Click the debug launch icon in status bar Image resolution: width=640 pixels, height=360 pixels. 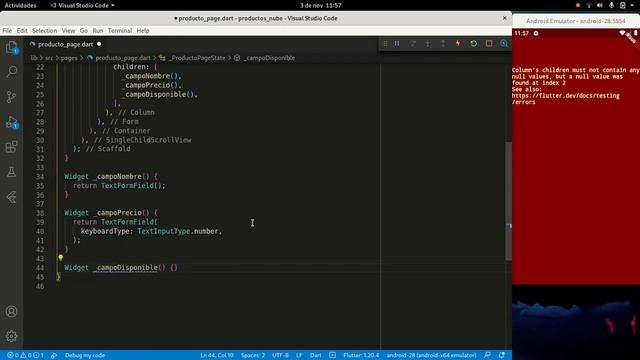tap(54, 355)
